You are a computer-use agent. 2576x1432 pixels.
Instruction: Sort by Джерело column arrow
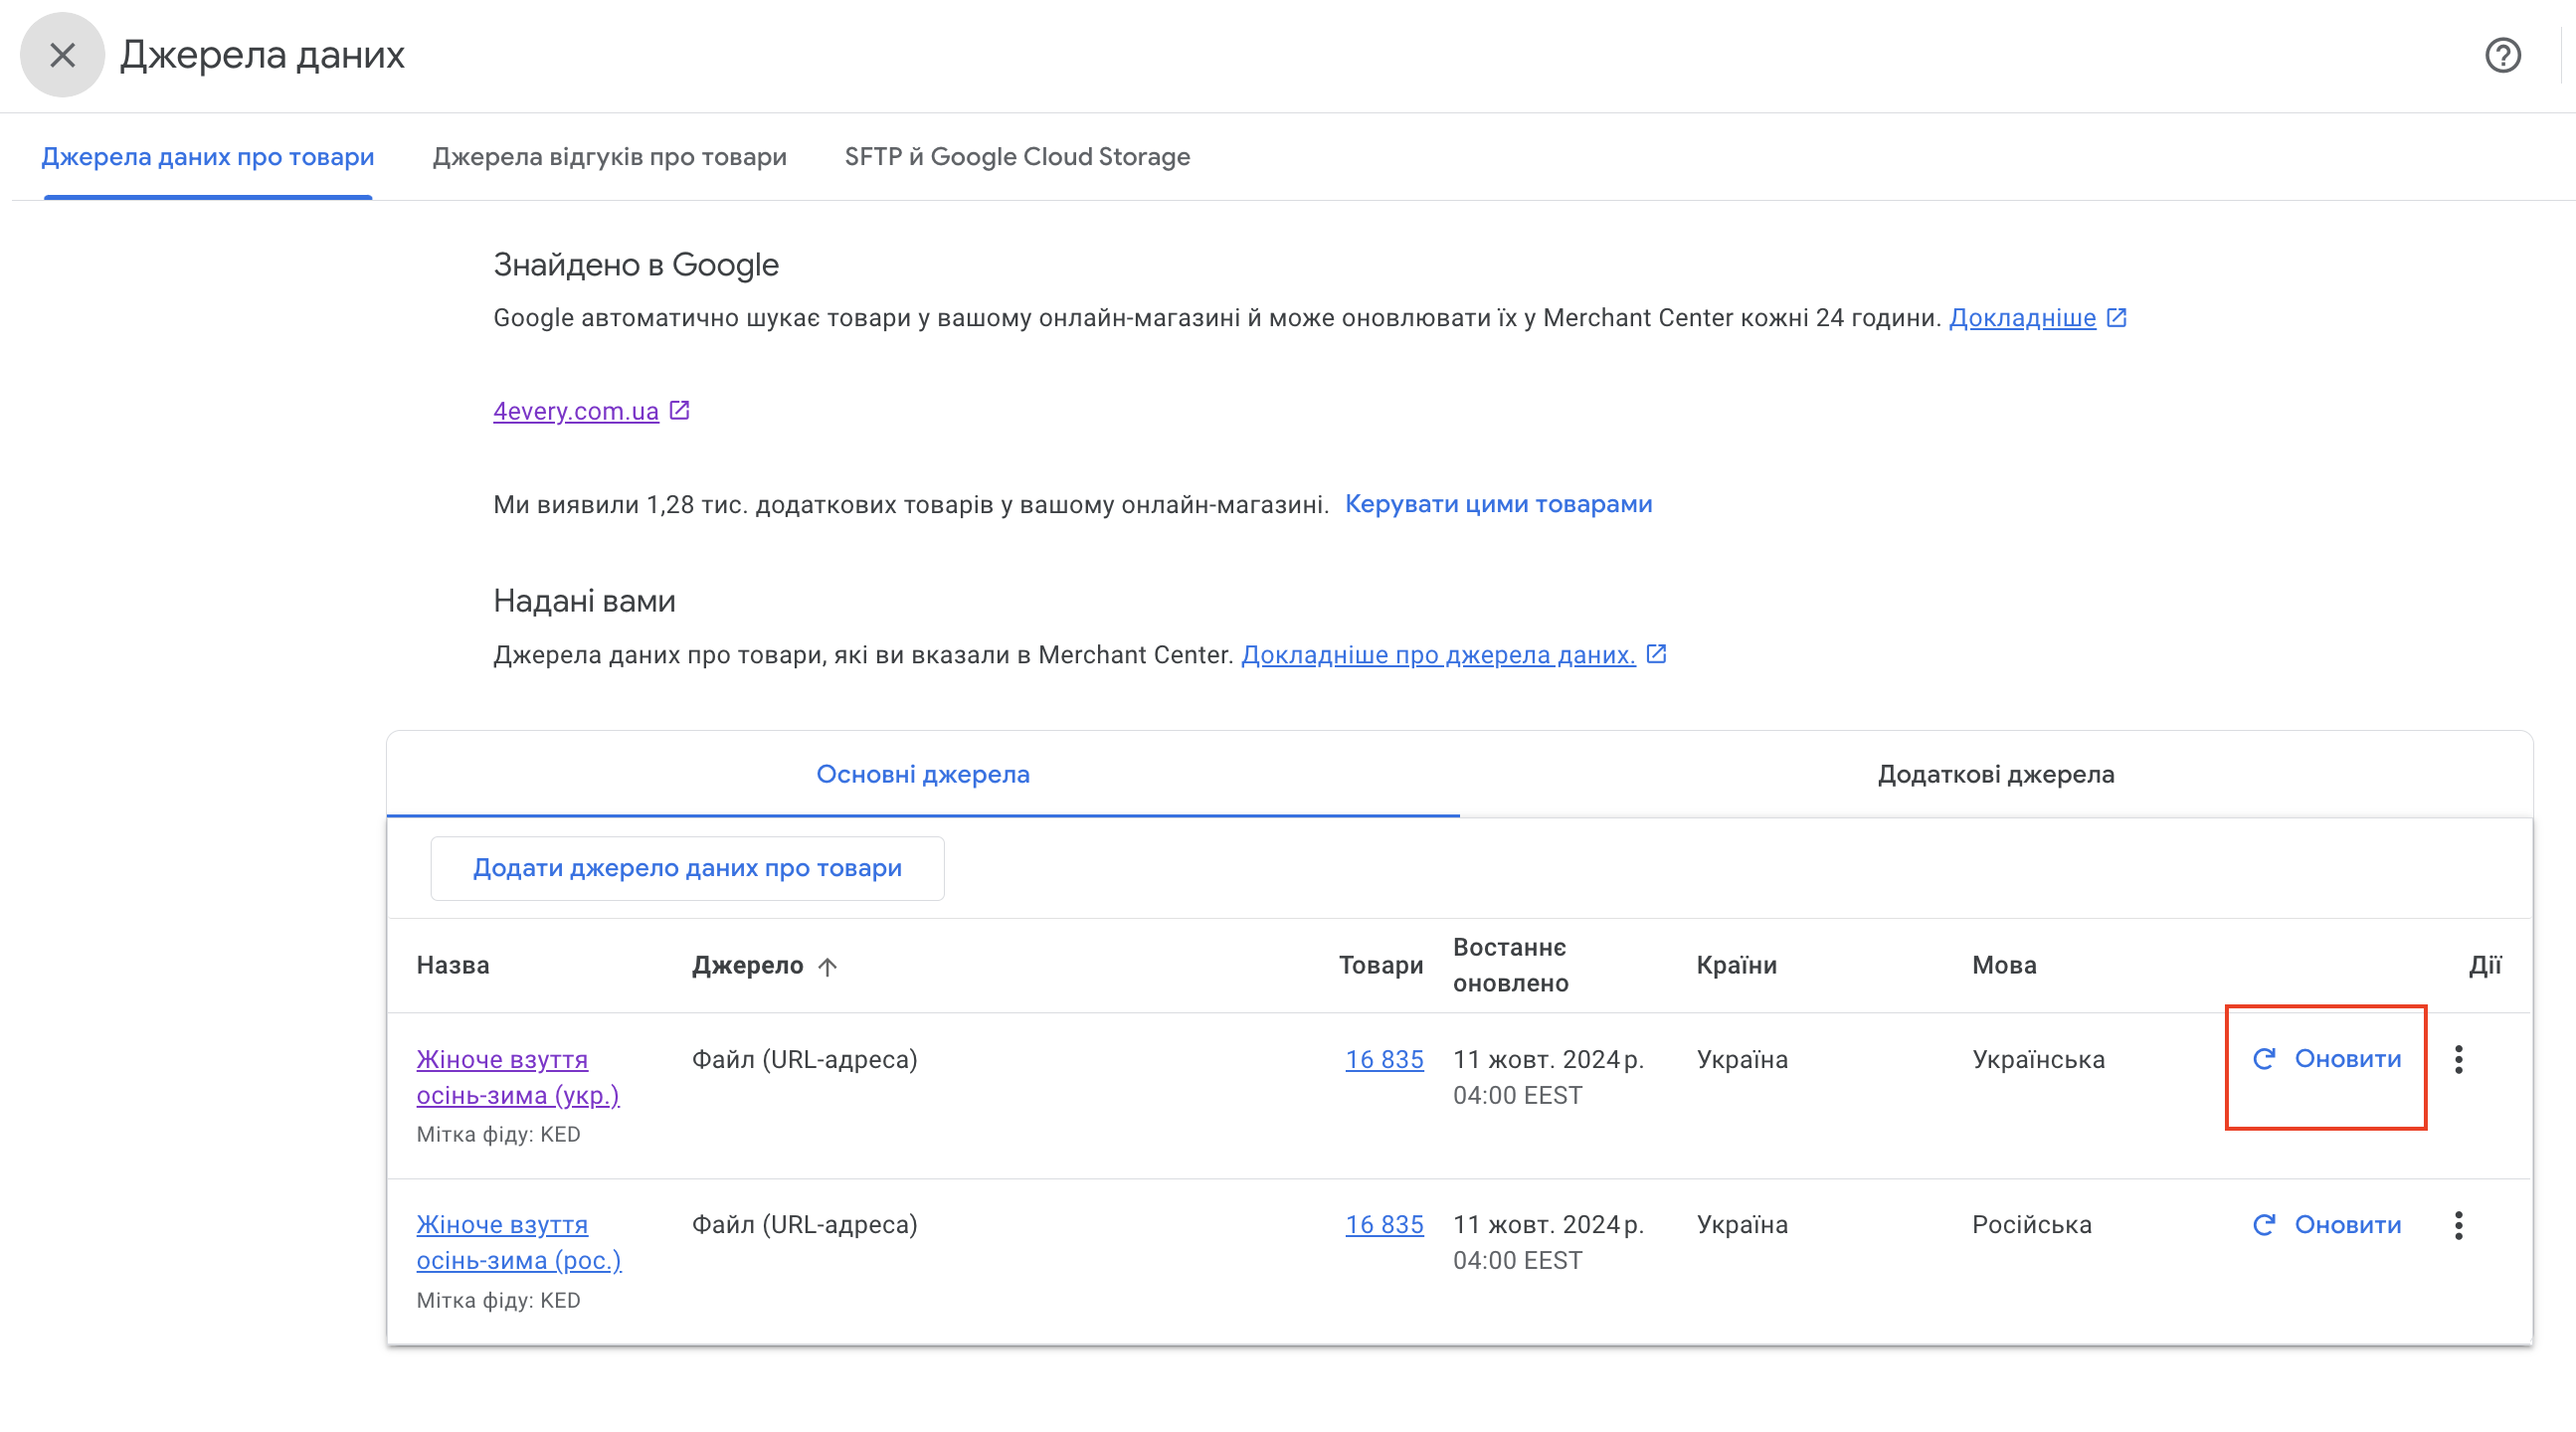pyautogui.click(x=827, y=966)
